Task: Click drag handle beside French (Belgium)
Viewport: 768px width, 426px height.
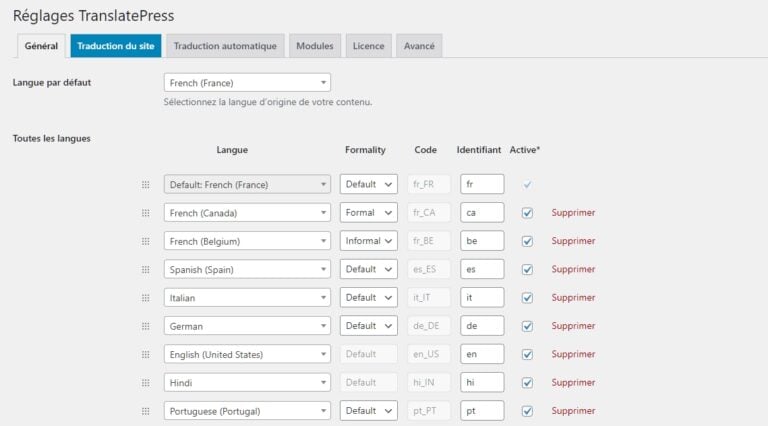Action: [145, 241]
